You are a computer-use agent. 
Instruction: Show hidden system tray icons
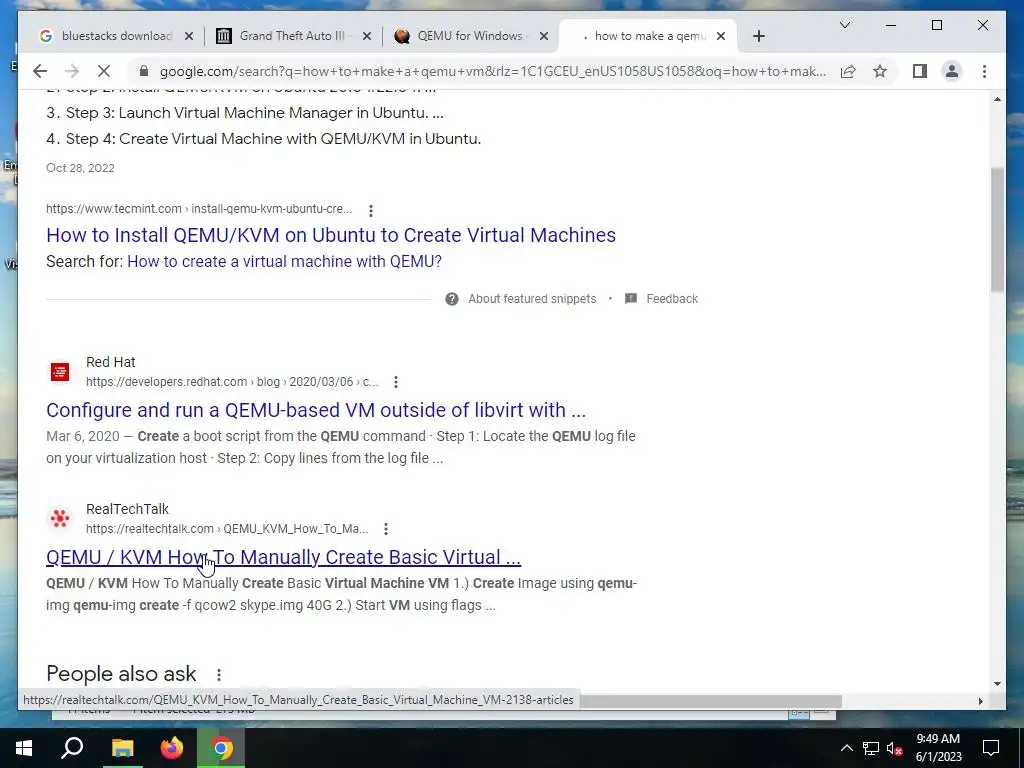[846, 748]
